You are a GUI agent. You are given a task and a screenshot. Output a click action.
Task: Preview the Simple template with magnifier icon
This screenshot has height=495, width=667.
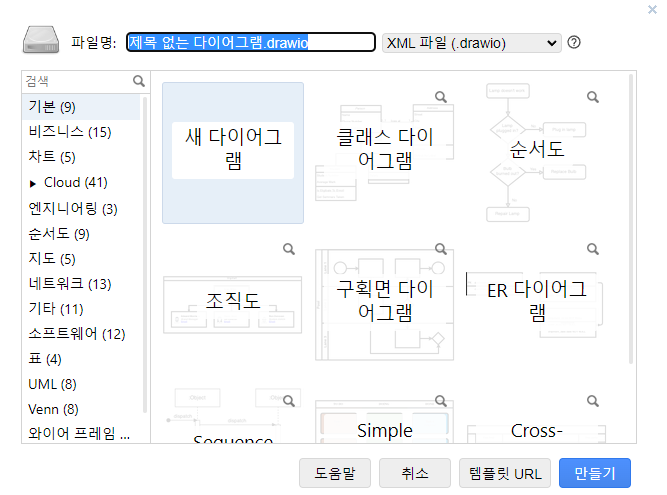[x=441, y=401]
